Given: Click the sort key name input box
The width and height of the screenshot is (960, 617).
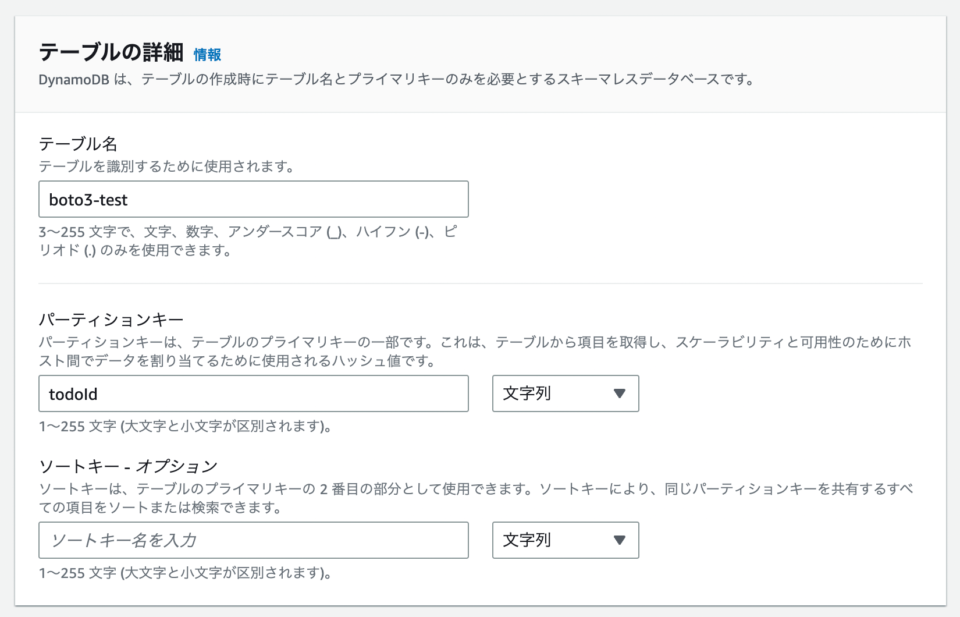Looking at the screenshot, I should 253,540.
